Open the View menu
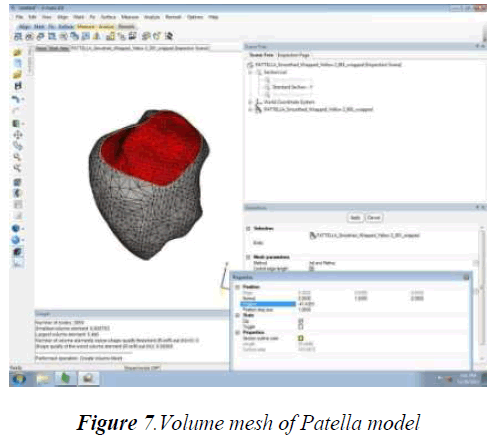492x438 pixels. click(x=47, y=17)
